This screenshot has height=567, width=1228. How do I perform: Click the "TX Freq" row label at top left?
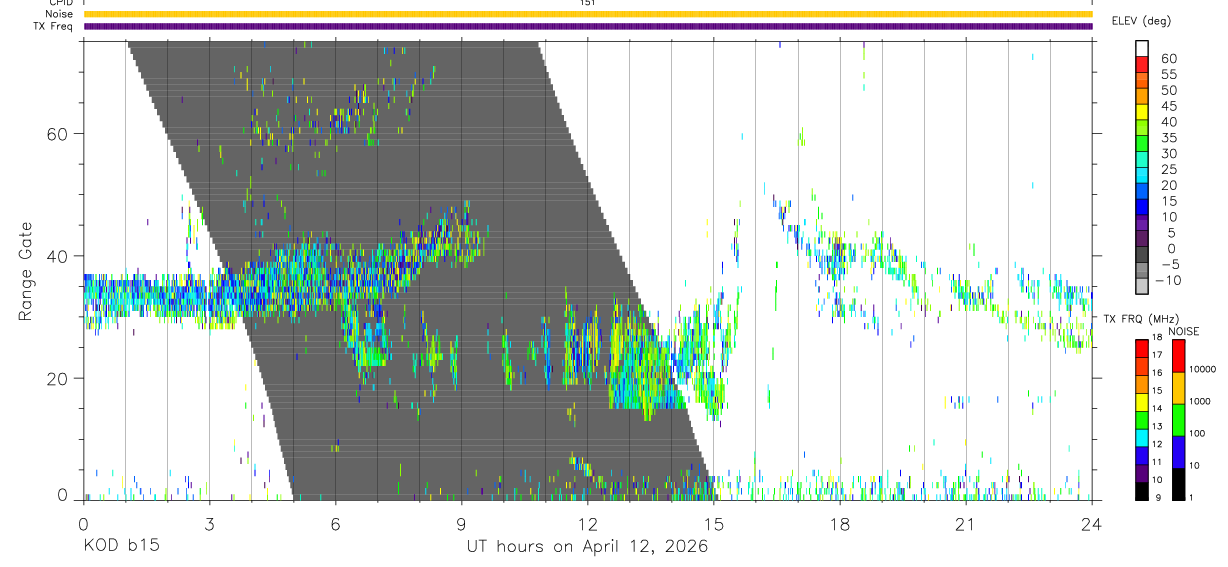[x=55, y=26]
